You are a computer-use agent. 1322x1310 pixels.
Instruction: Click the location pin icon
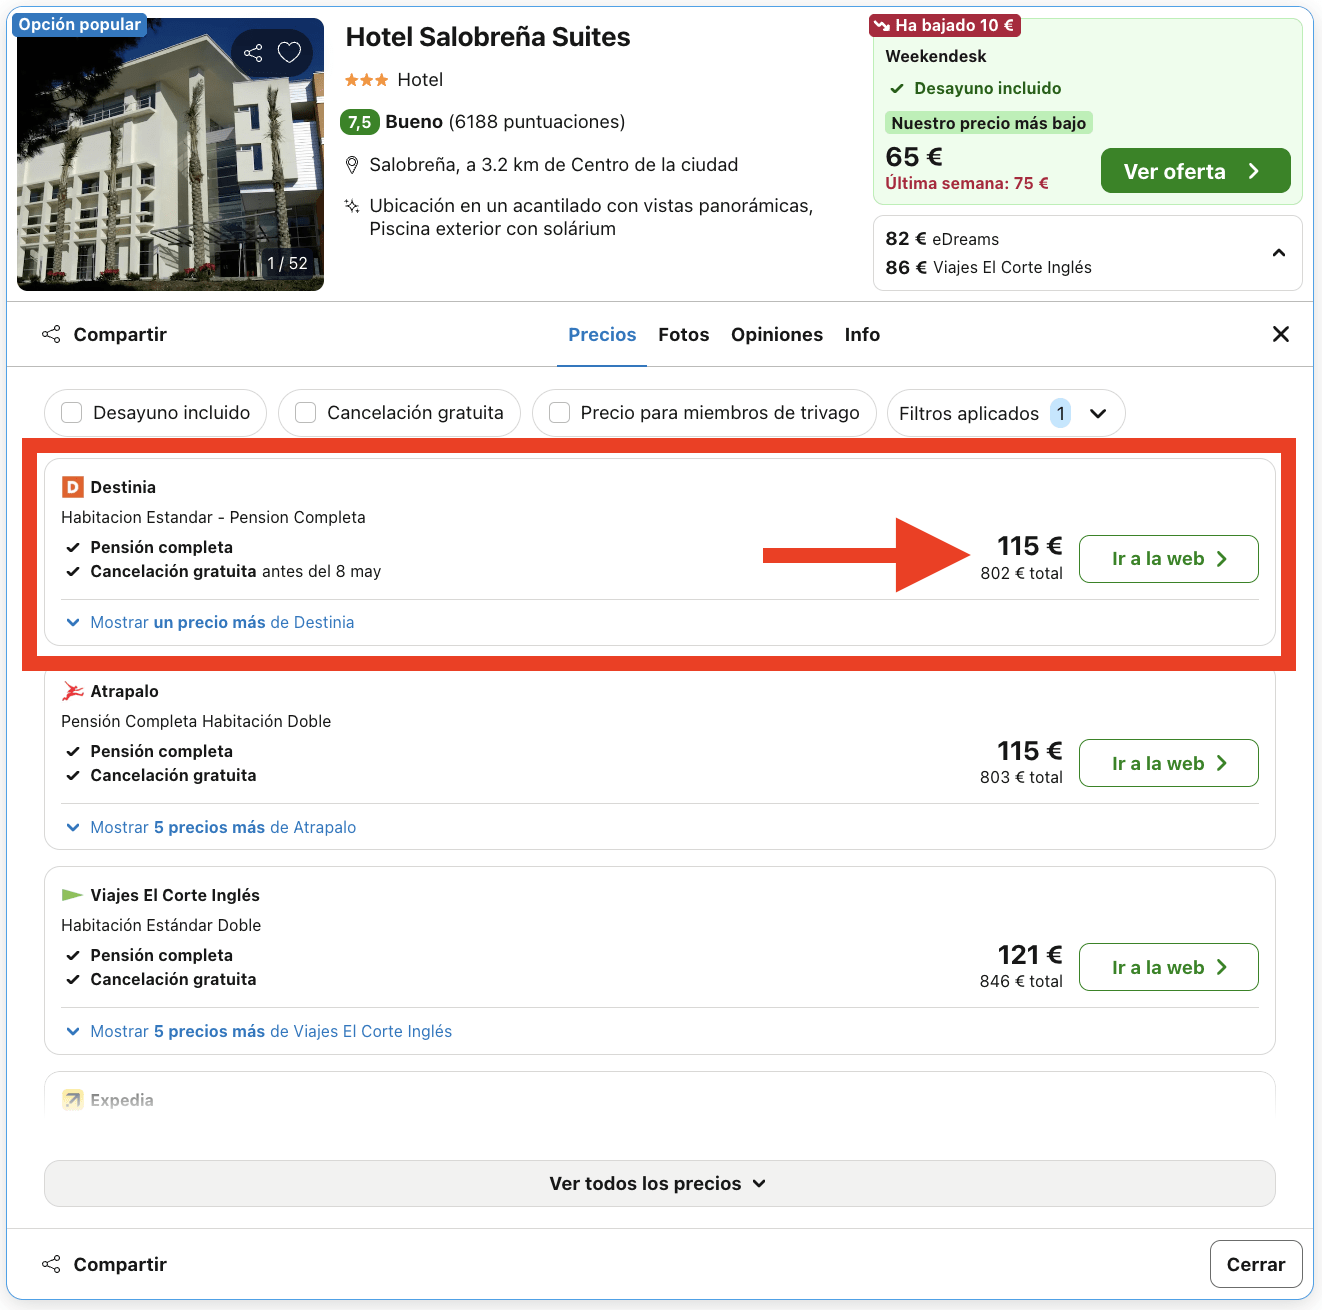point(352,164)
